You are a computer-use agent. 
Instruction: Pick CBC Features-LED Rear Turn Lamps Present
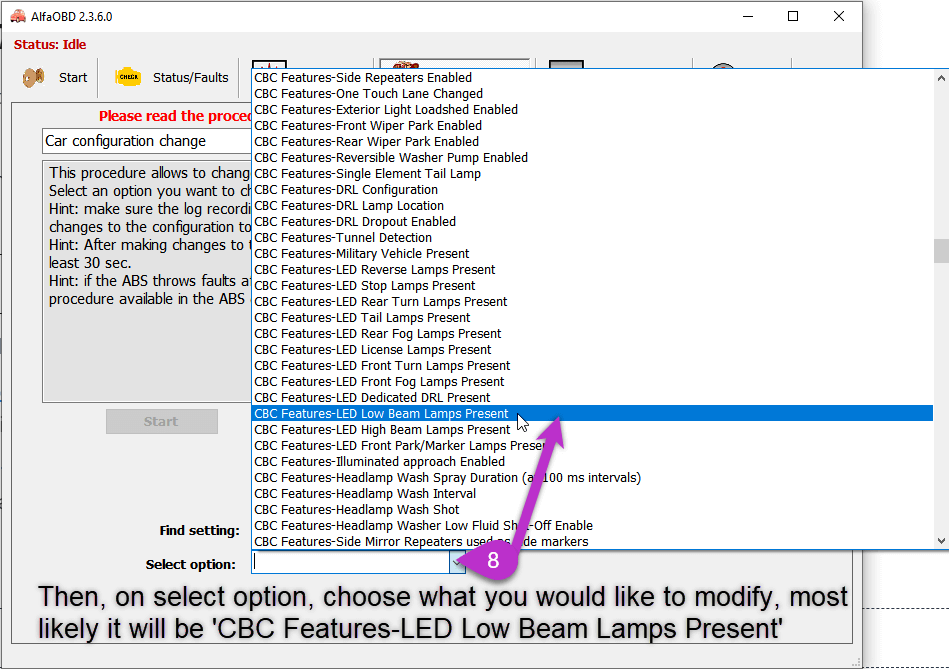[x=592, y=302]
